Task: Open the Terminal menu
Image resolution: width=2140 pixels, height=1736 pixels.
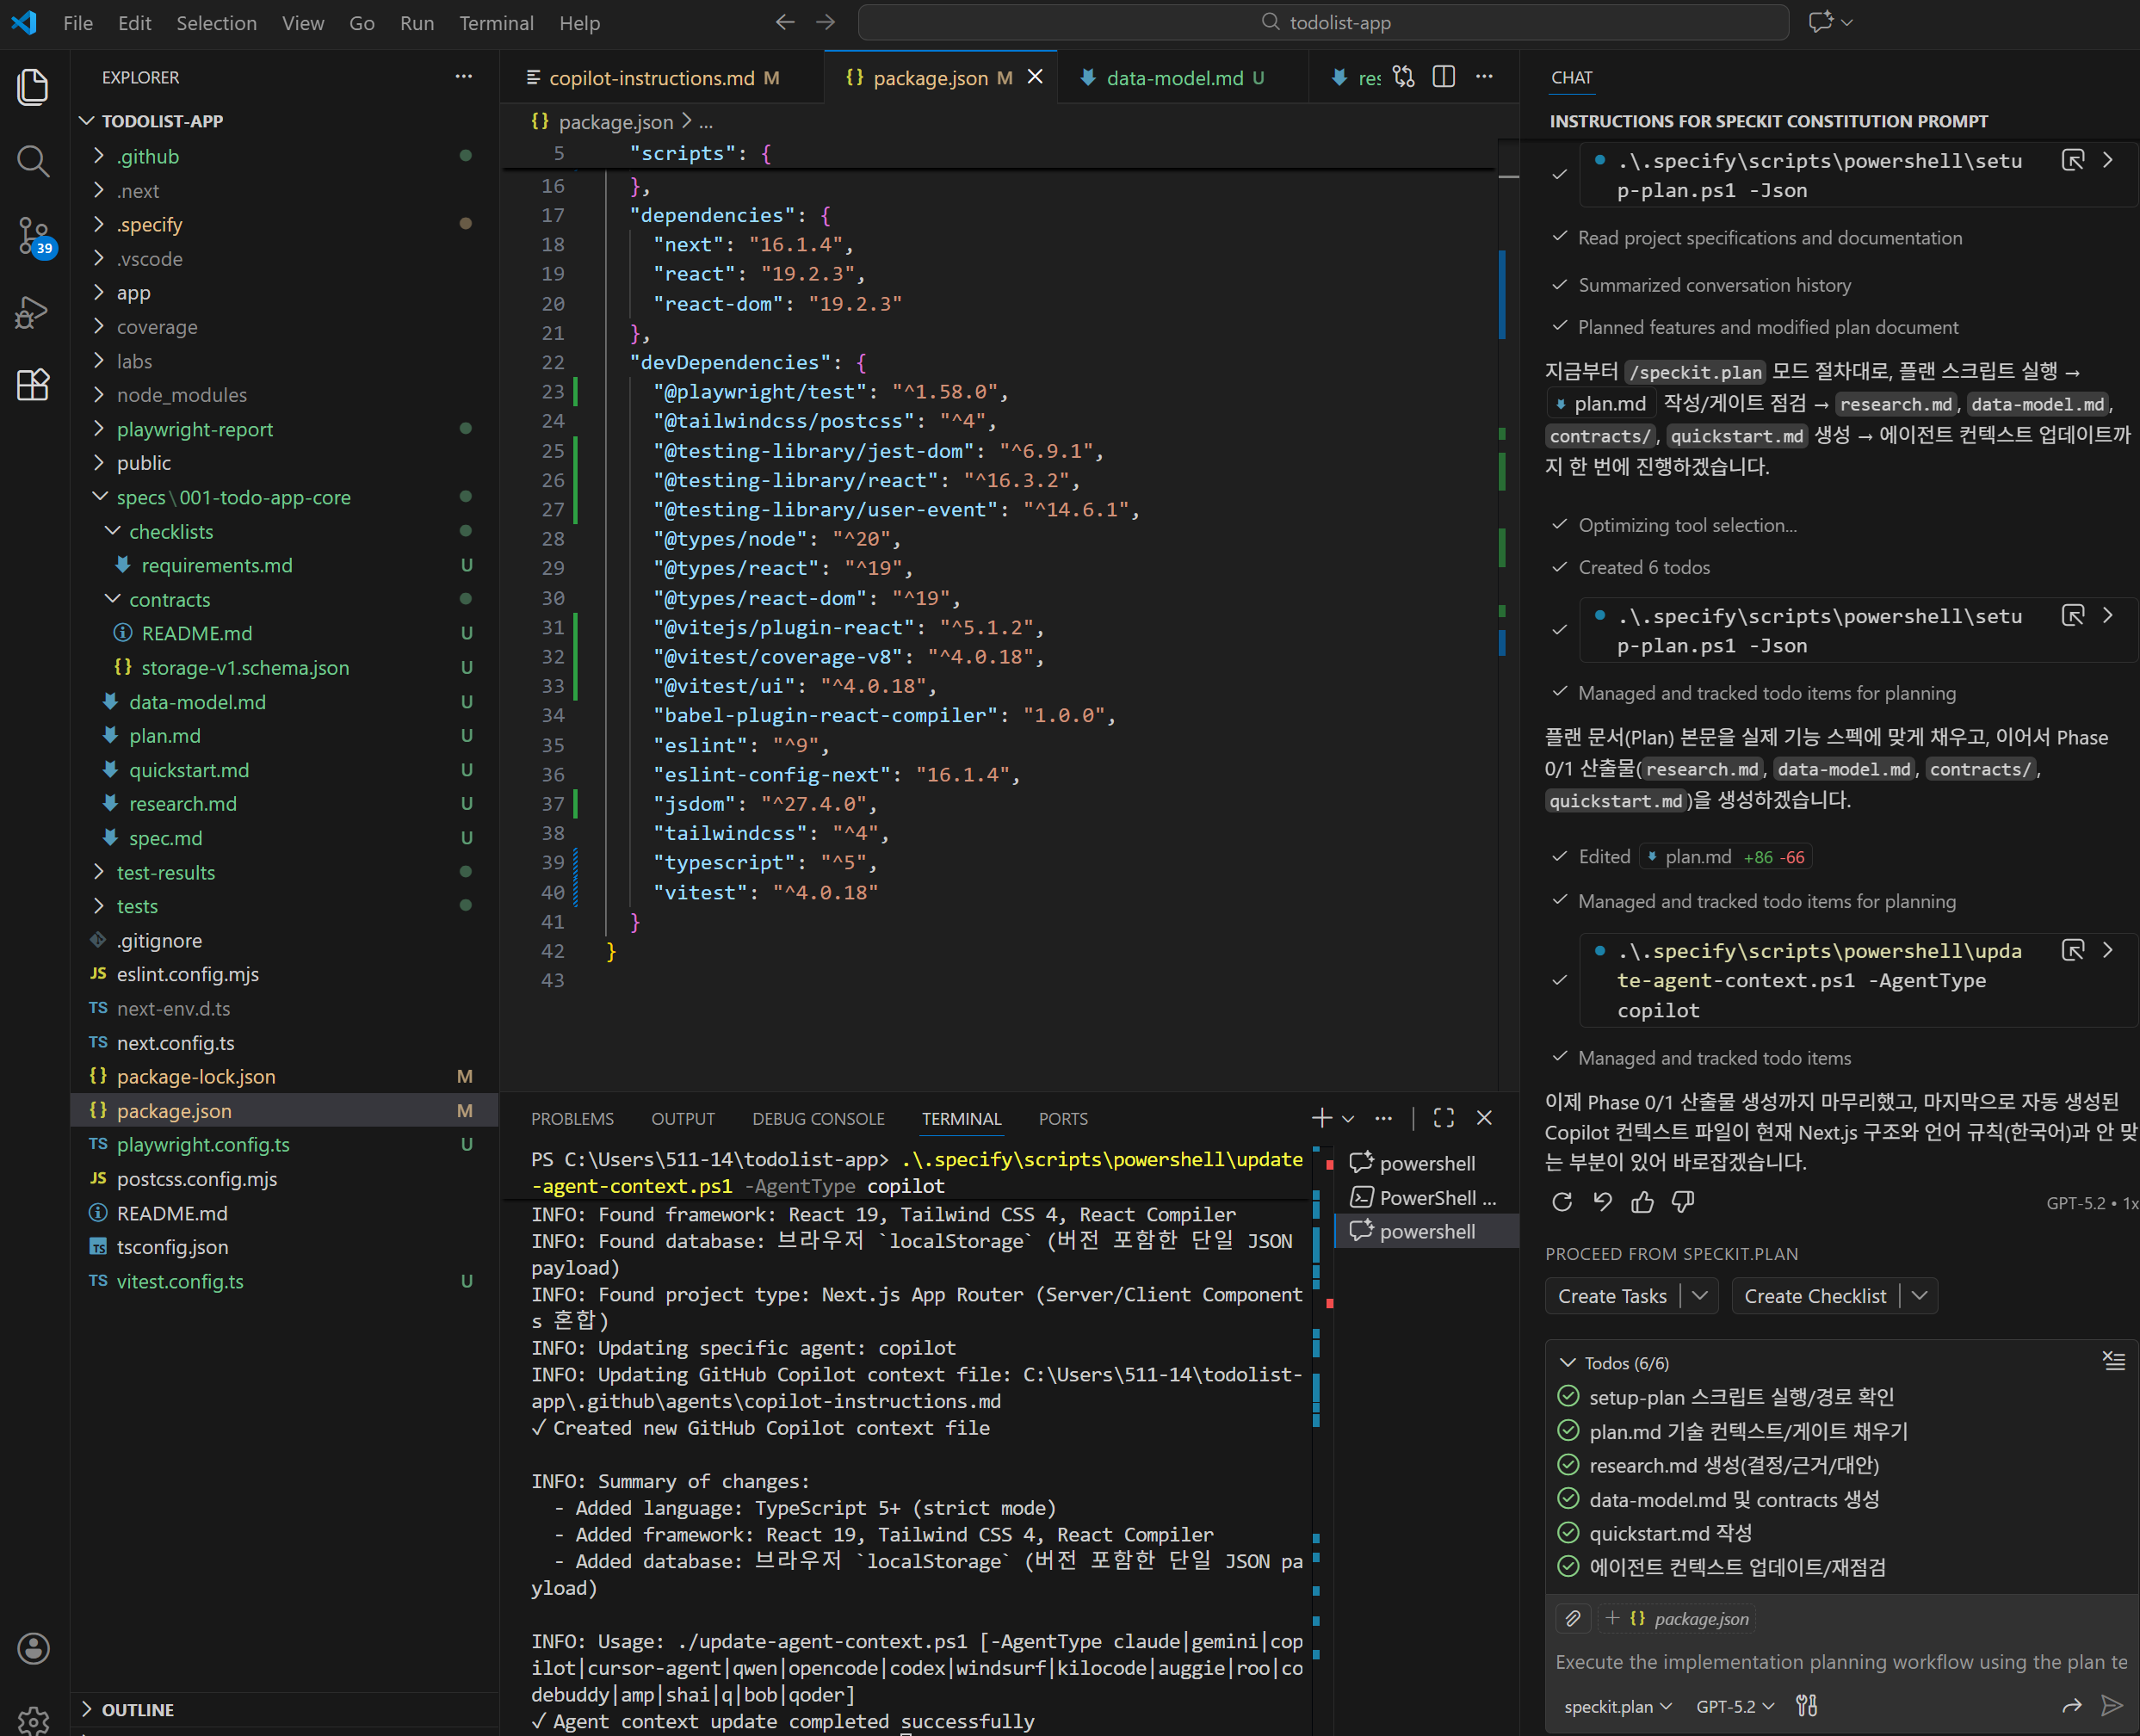Action: pos(495,23)
